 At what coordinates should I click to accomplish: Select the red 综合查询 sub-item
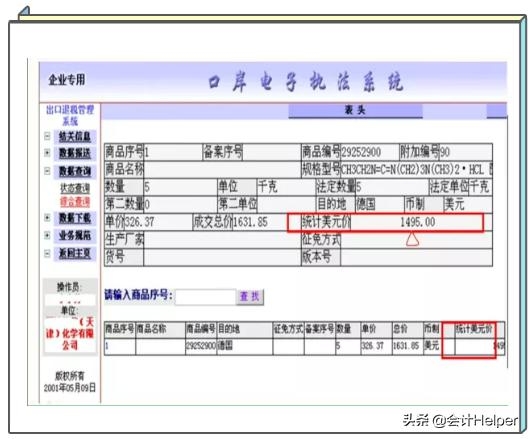tap(75, 202)
